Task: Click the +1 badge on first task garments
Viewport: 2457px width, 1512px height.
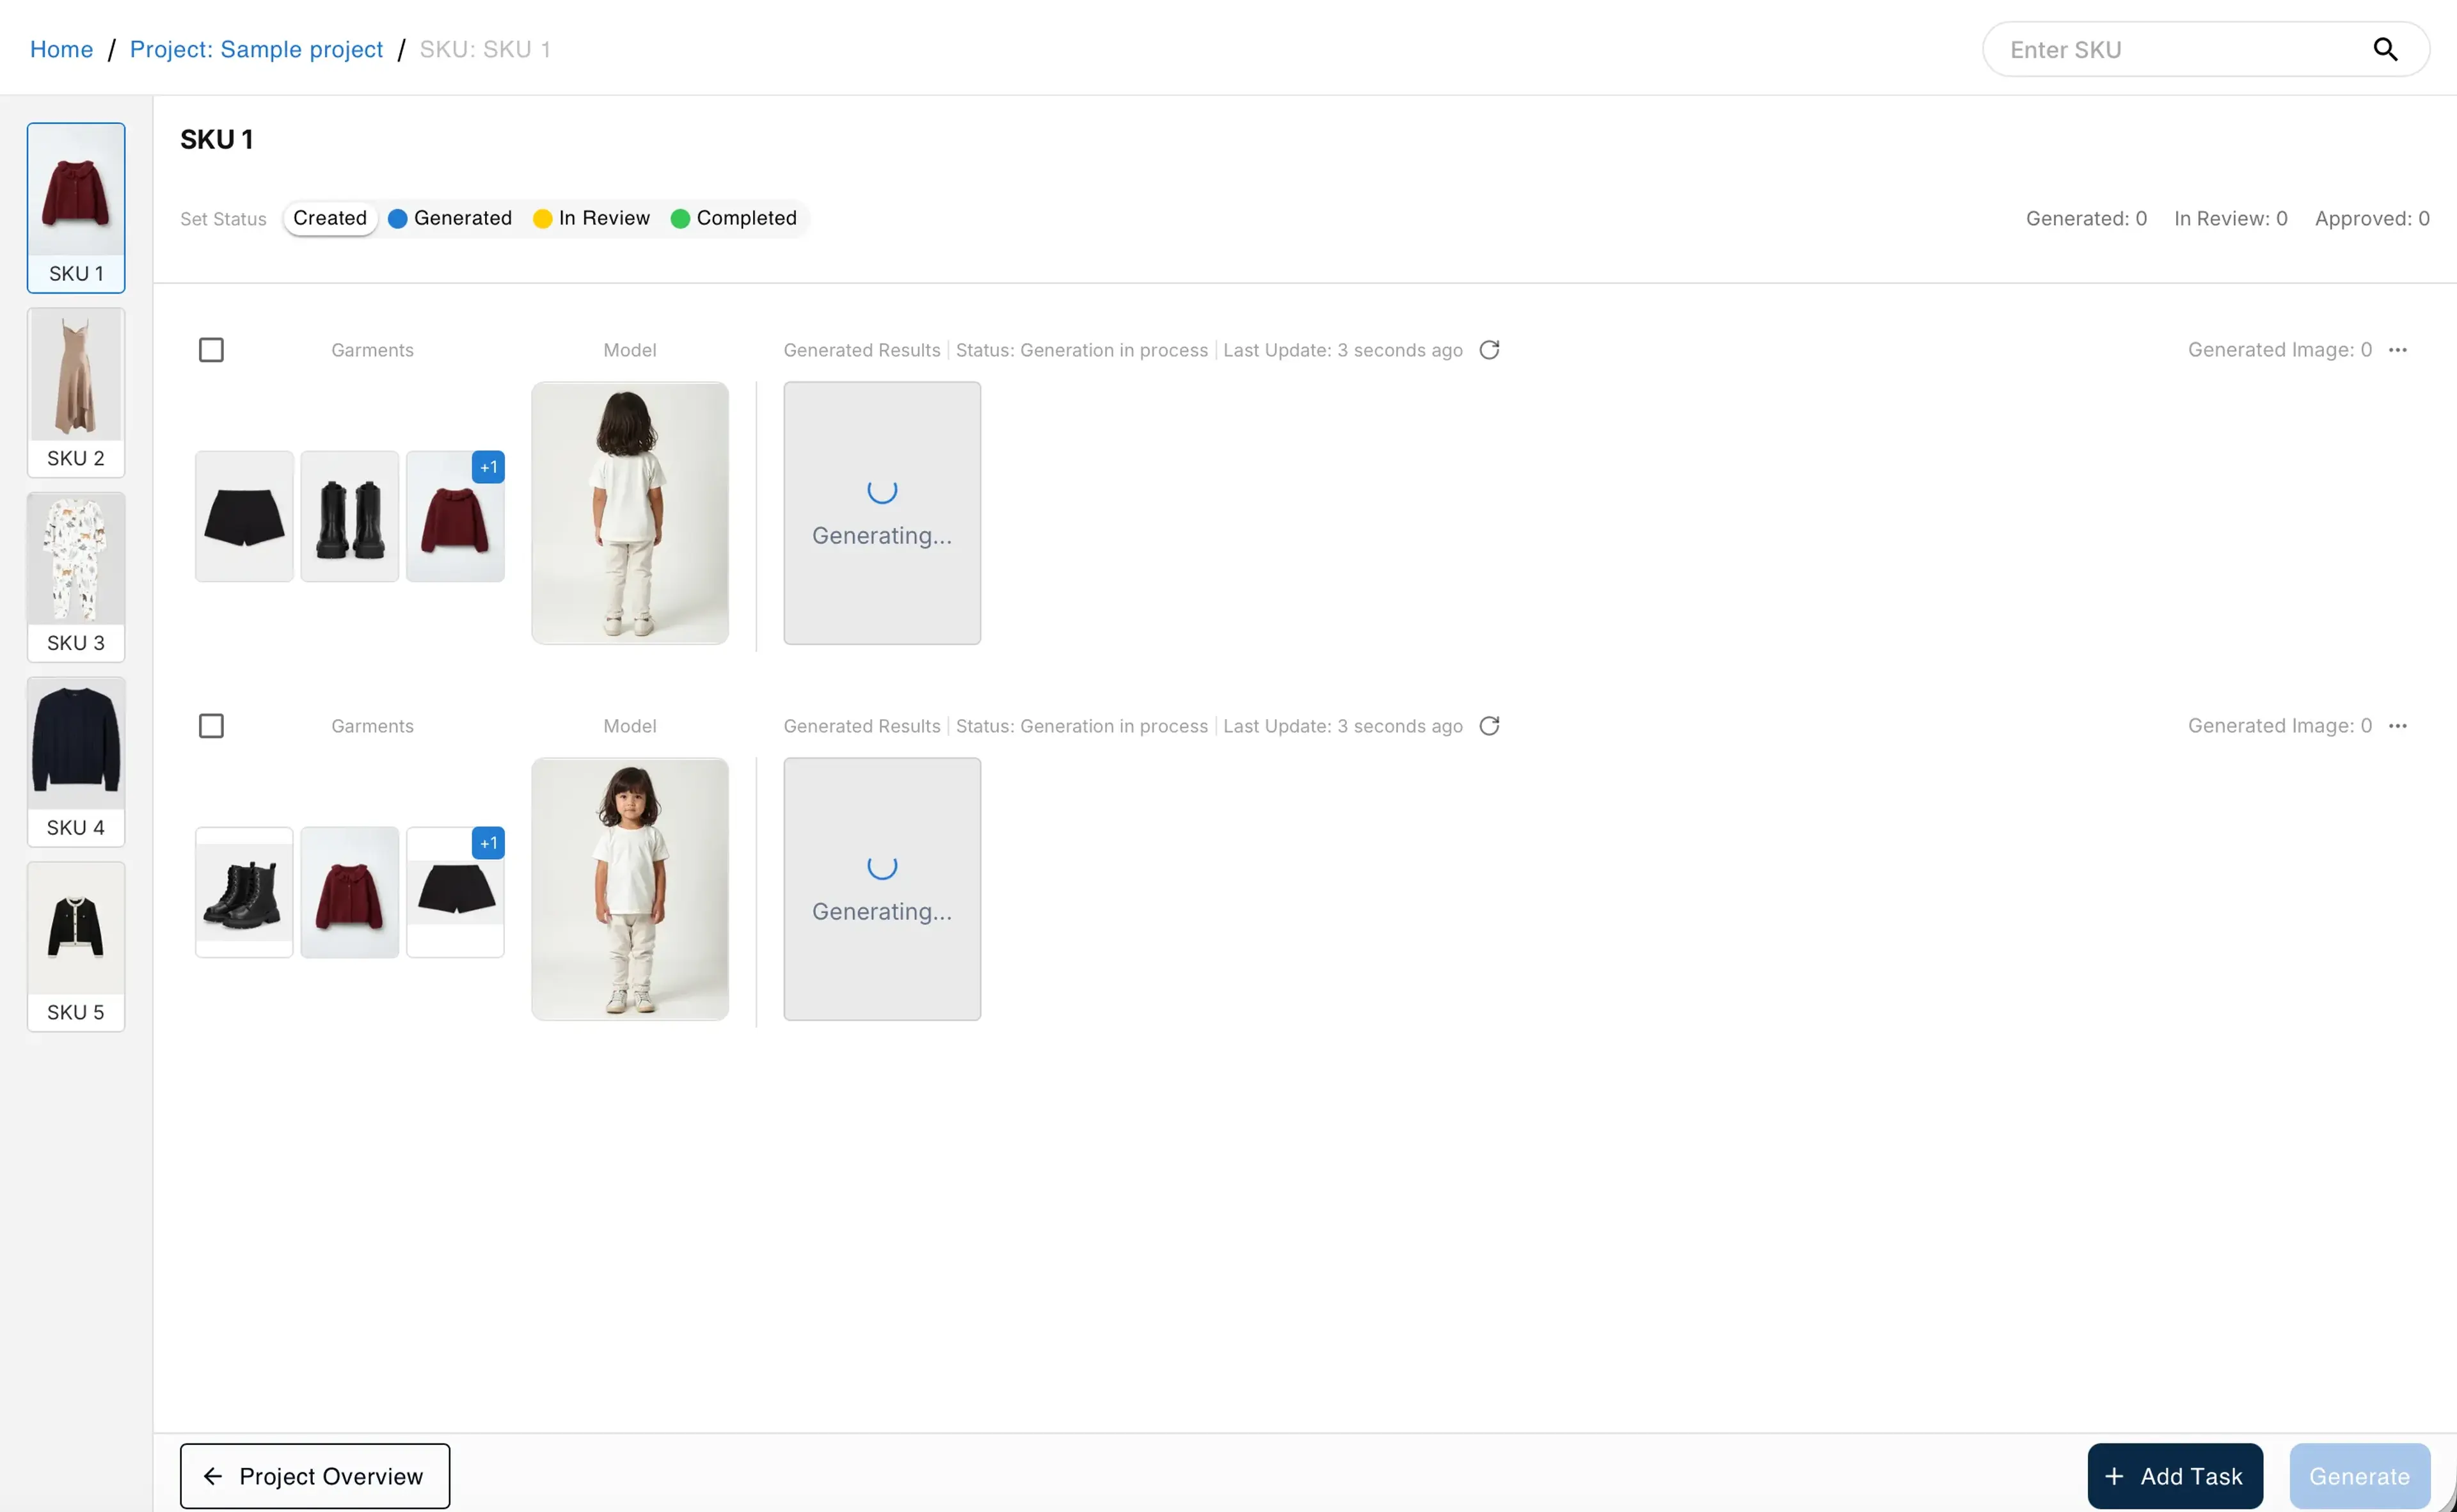Action: [488, 467]
